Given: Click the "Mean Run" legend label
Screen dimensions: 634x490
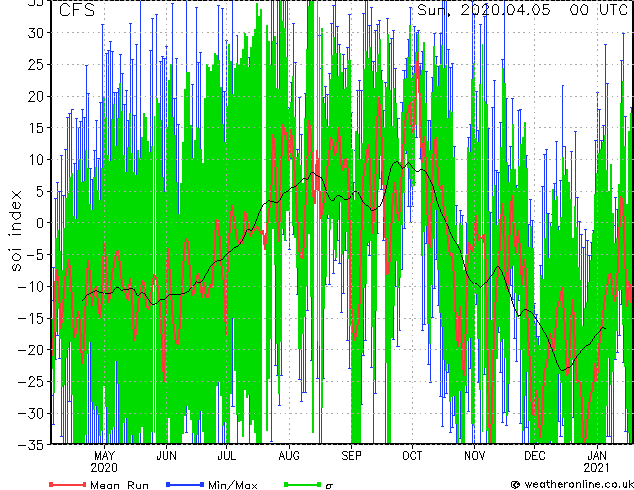Looking at the screenshot, I should (120, 485).
